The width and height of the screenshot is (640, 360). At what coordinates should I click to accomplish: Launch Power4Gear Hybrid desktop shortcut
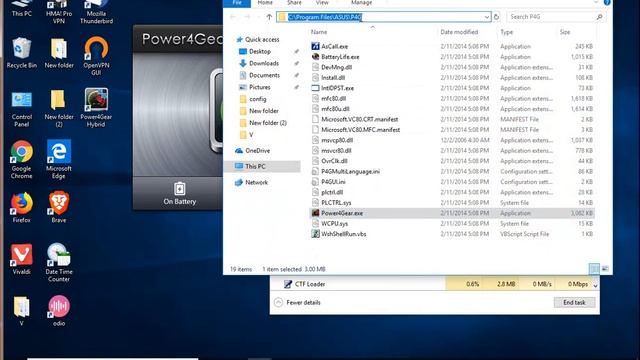click(96, 108)
